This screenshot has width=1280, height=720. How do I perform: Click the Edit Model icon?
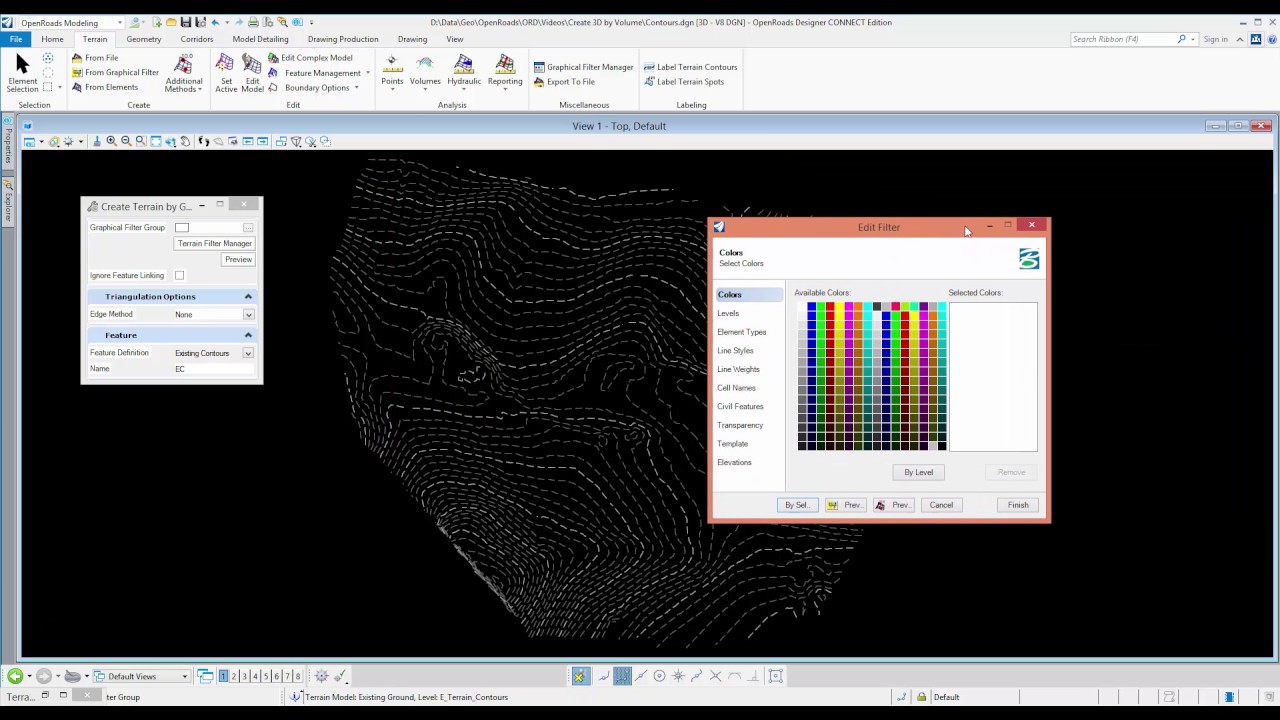click(x=252, y=73)
